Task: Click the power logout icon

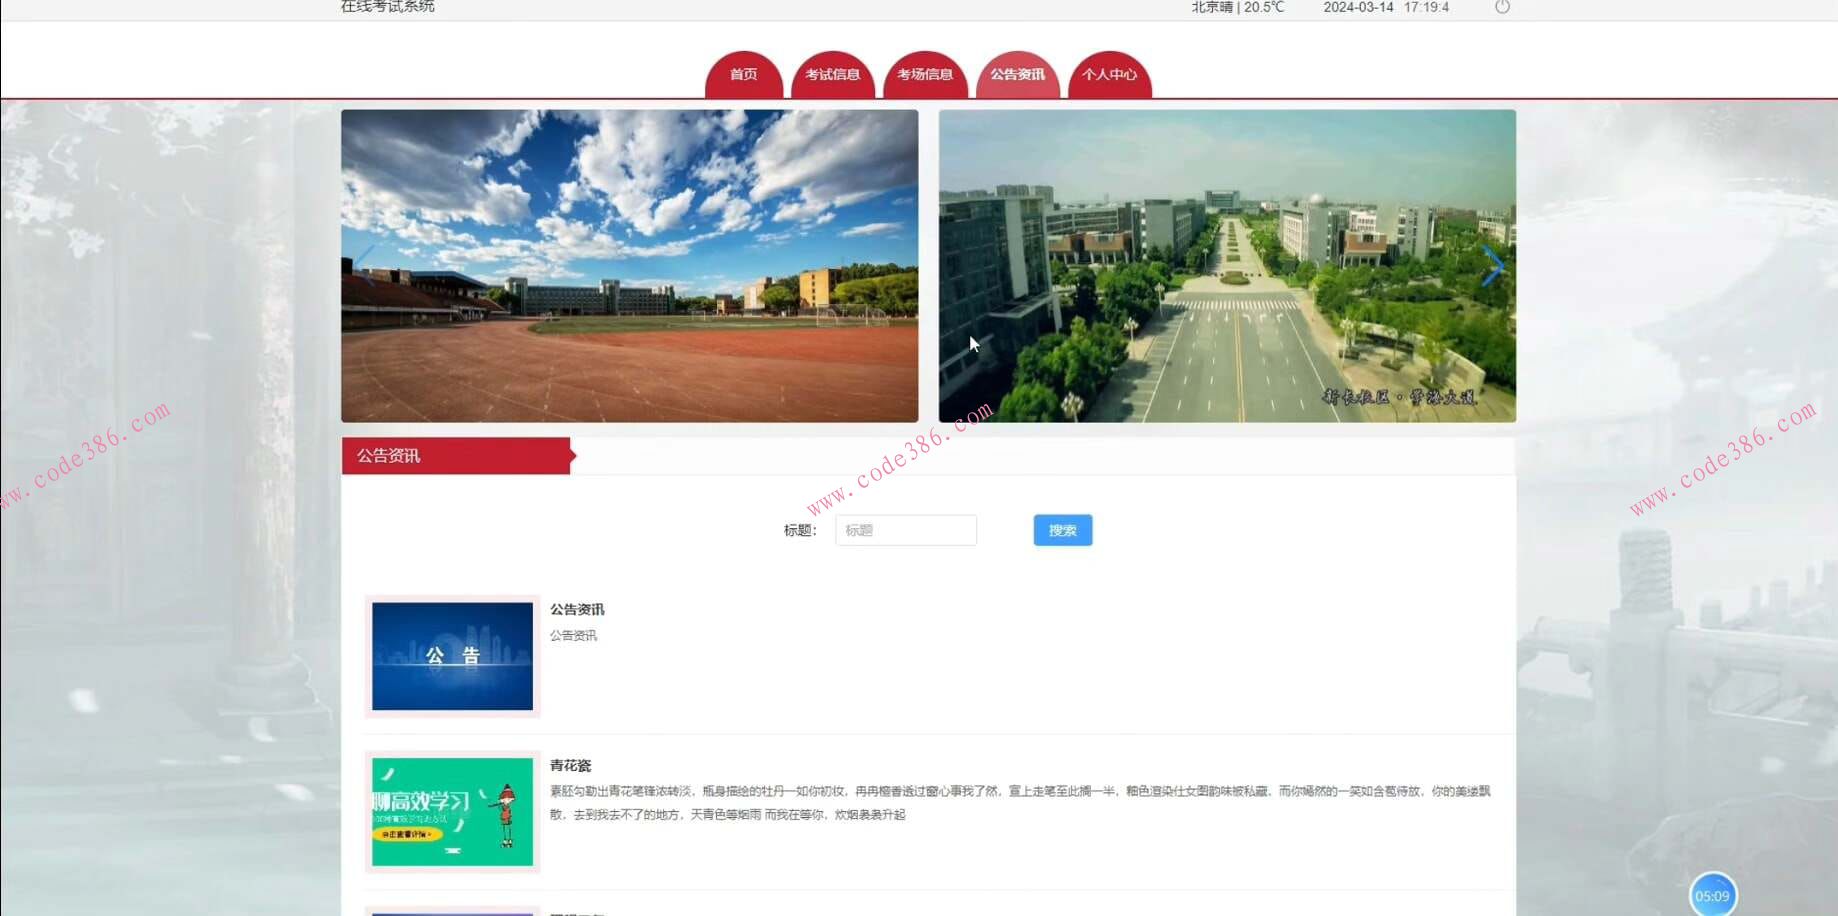Action: (x=1502, y=7)
